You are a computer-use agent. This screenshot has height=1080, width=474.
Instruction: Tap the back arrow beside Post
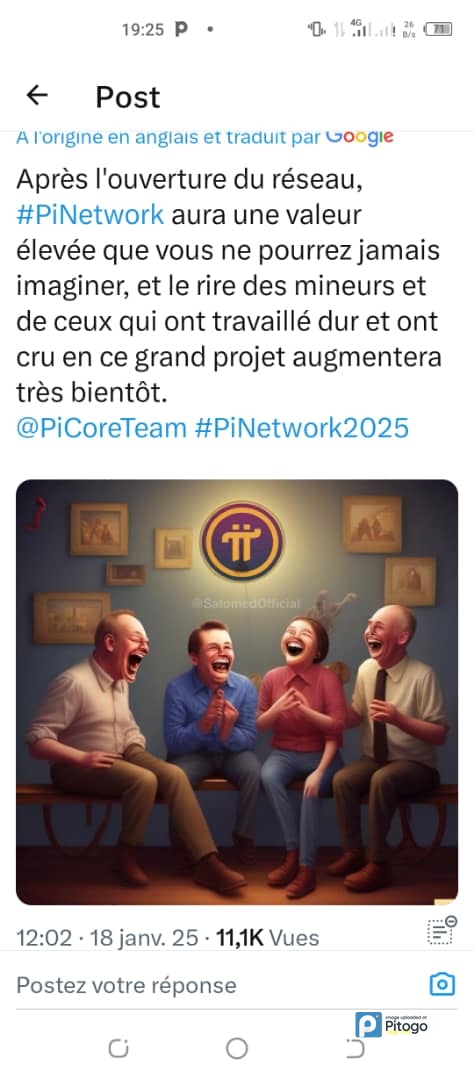pos(37,96)
